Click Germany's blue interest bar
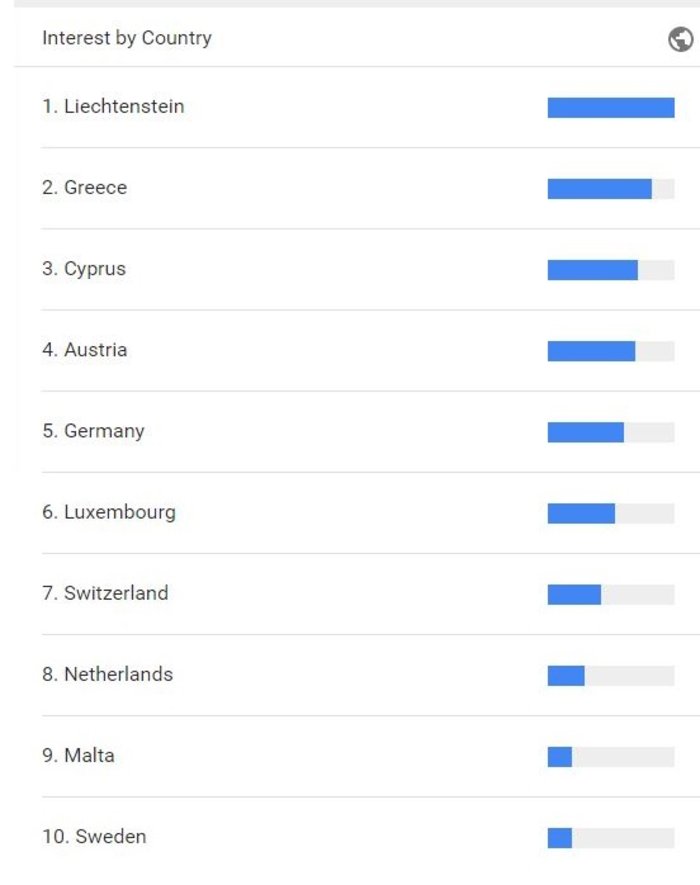 586,432
